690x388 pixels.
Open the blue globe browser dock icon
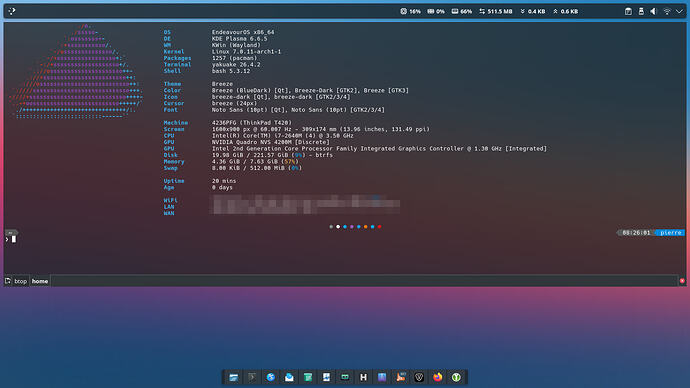coord(271,377)
